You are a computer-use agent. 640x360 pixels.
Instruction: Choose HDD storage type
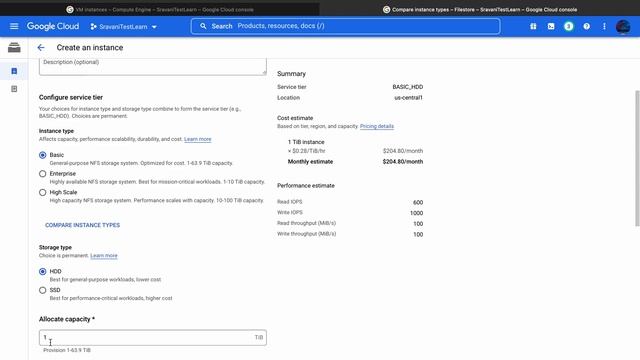[42, 271]
